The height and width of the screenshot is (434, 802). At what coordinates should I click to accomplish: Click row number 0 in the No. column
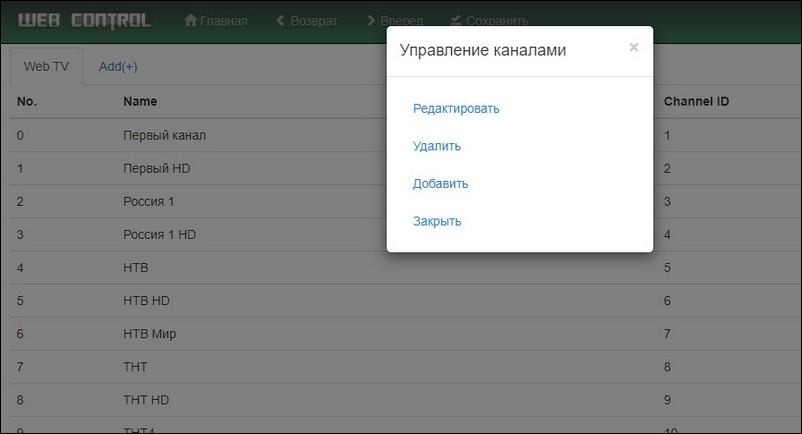coord(20,135)
